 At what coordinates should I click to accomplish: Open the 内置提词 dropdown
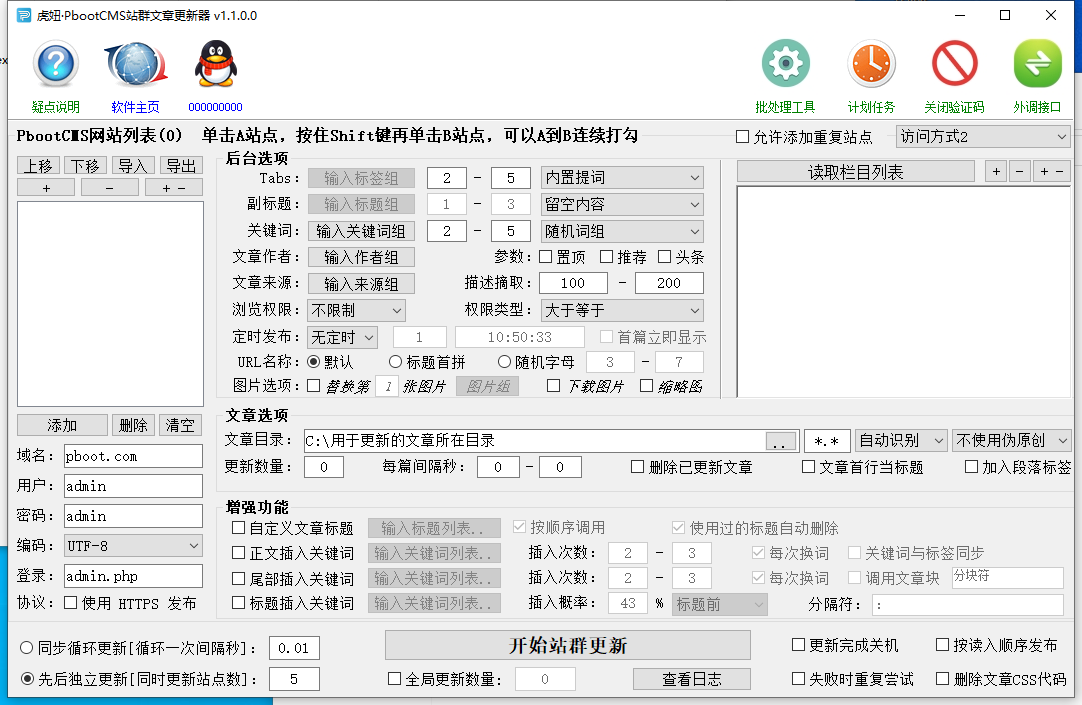622,177
